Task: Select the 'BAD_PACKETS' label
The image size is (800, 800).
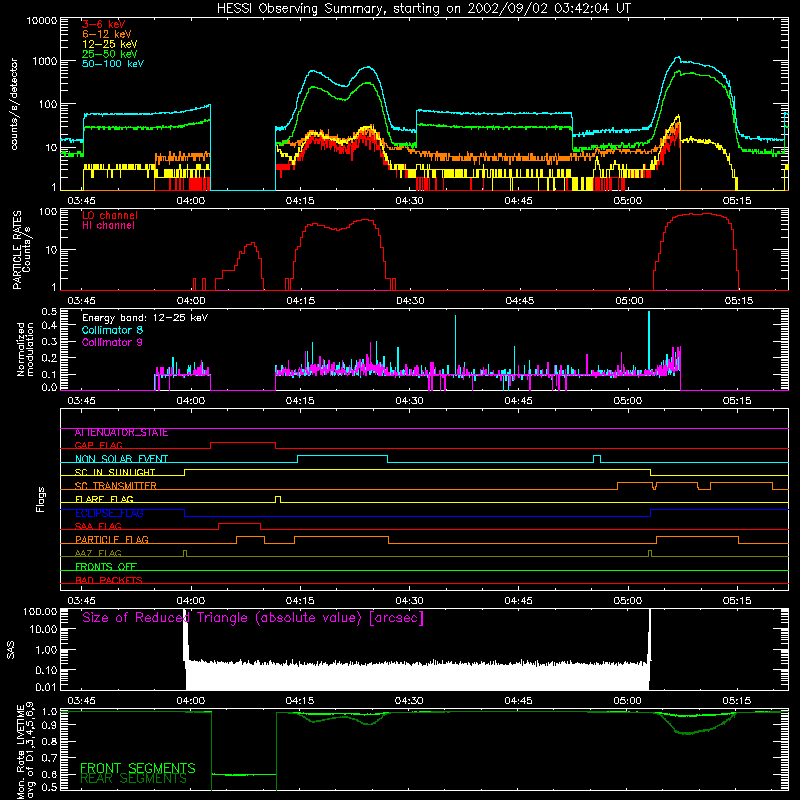Action: tap(109, 580)
